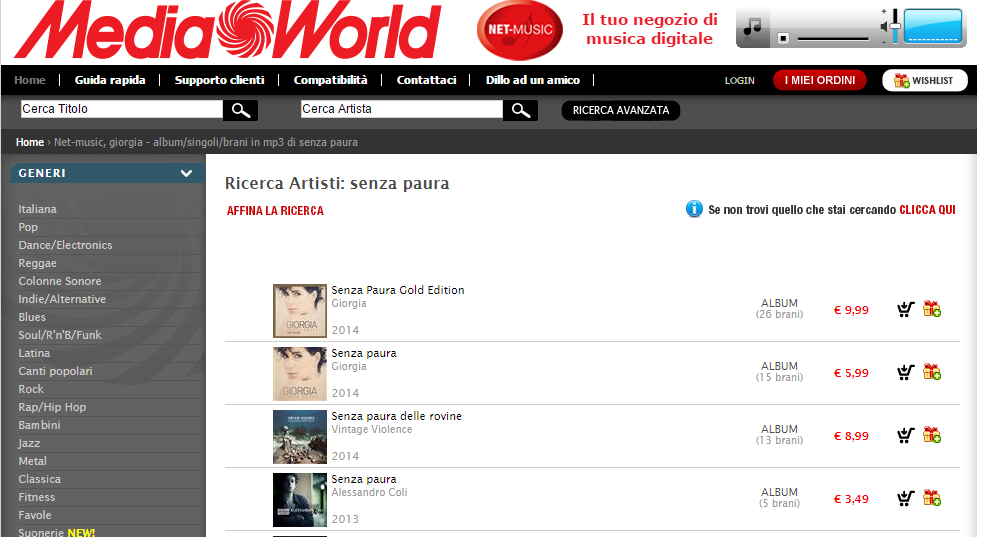
Task: Add Alessandro Coli's Senza paura to wishlist
Action: click(932, 498)
